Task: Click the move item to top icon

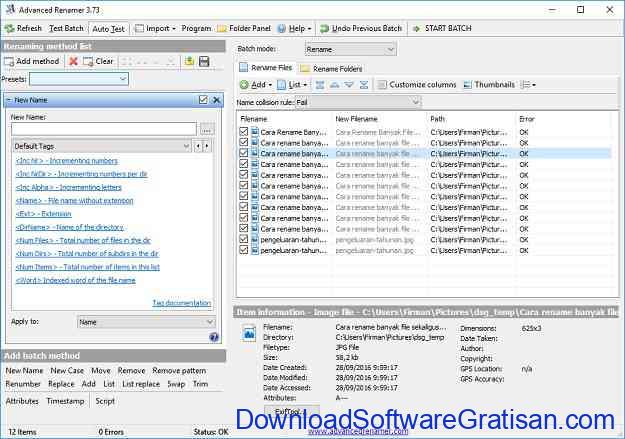Action: click(320, 85)
